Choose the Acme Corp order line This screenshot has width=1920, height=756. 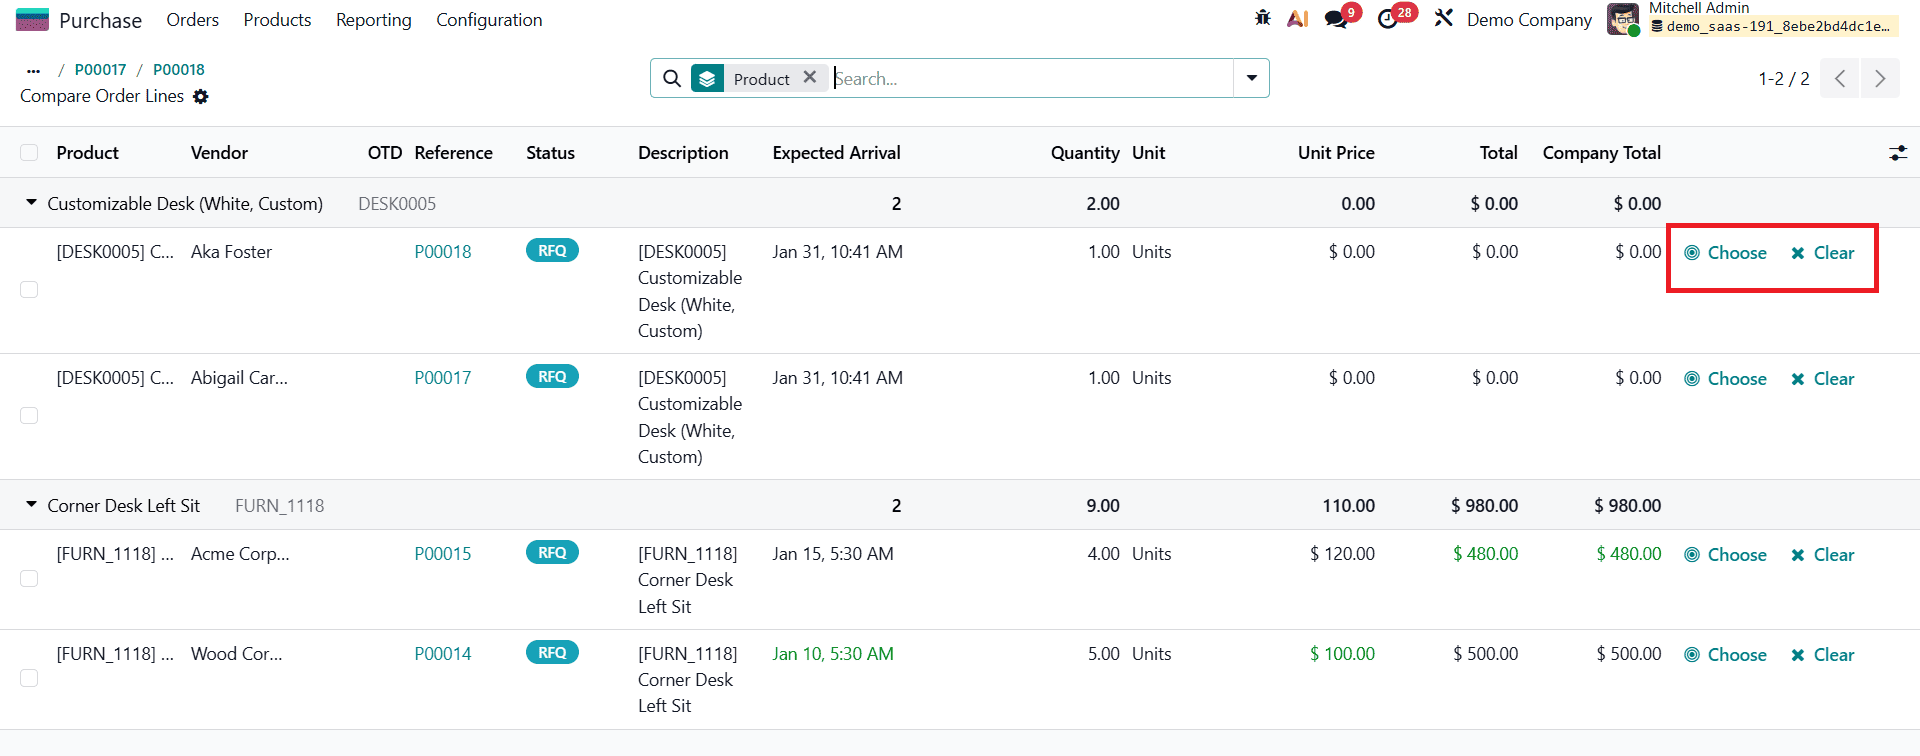coord(1725,555)
